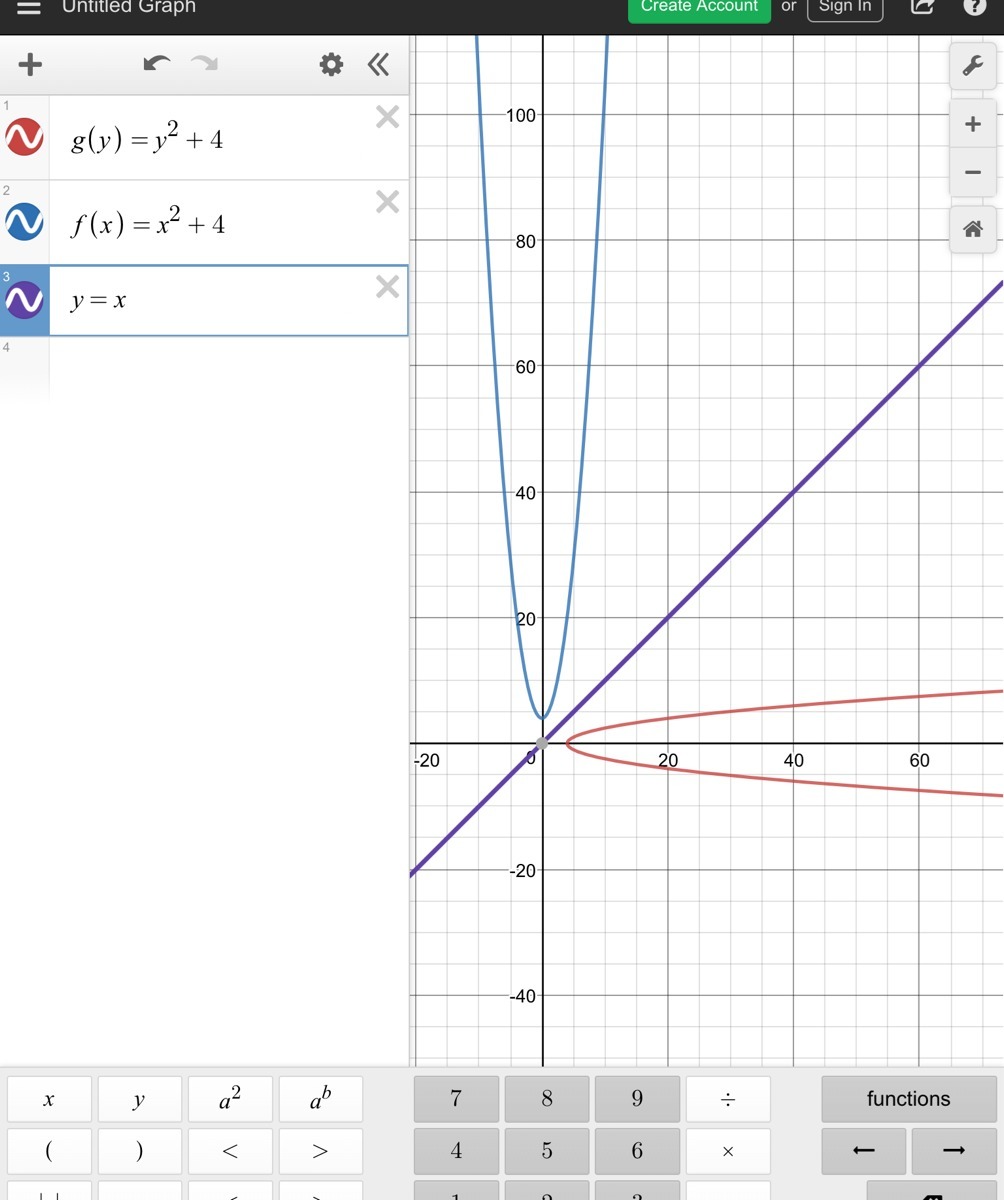Click Create Account button
Viewport: 1004px width, 1200px height.
tap(699, 8)
